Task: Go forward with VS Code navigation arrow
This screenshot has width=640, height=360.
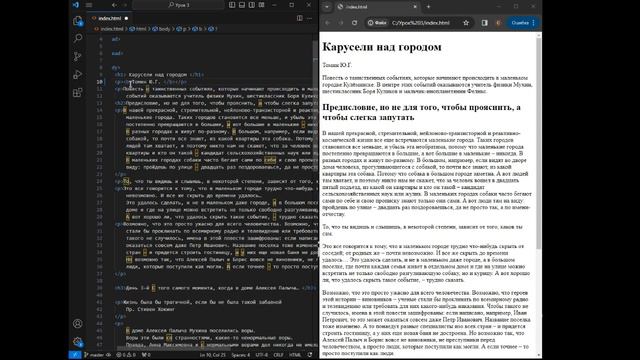Action: [x=125, y=5]
